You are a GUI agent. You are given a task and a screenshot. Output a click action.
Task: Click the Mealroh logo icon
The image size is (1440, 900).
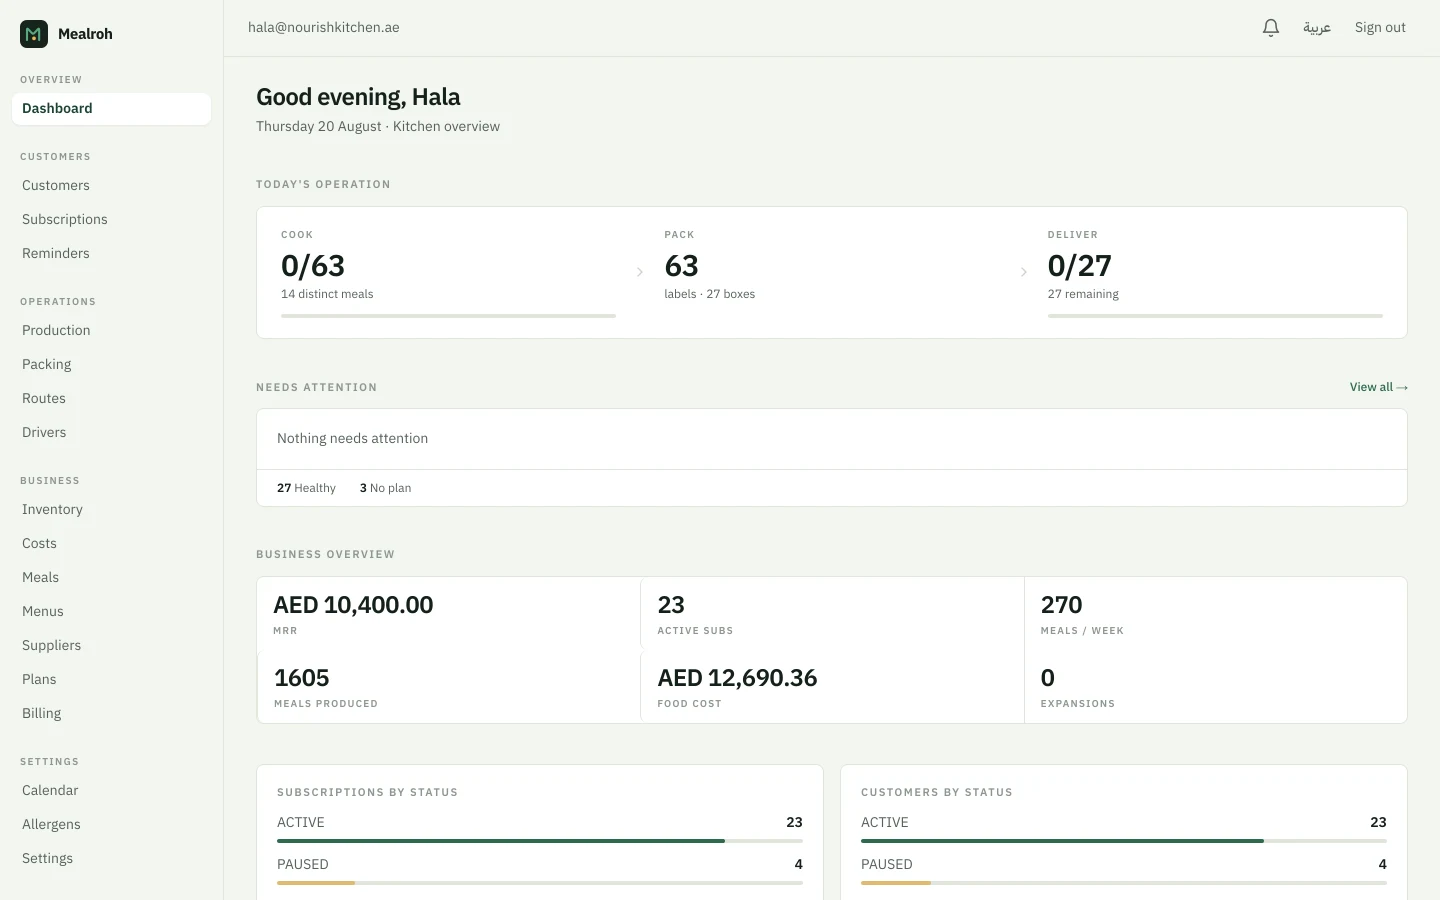click(34, 34)
